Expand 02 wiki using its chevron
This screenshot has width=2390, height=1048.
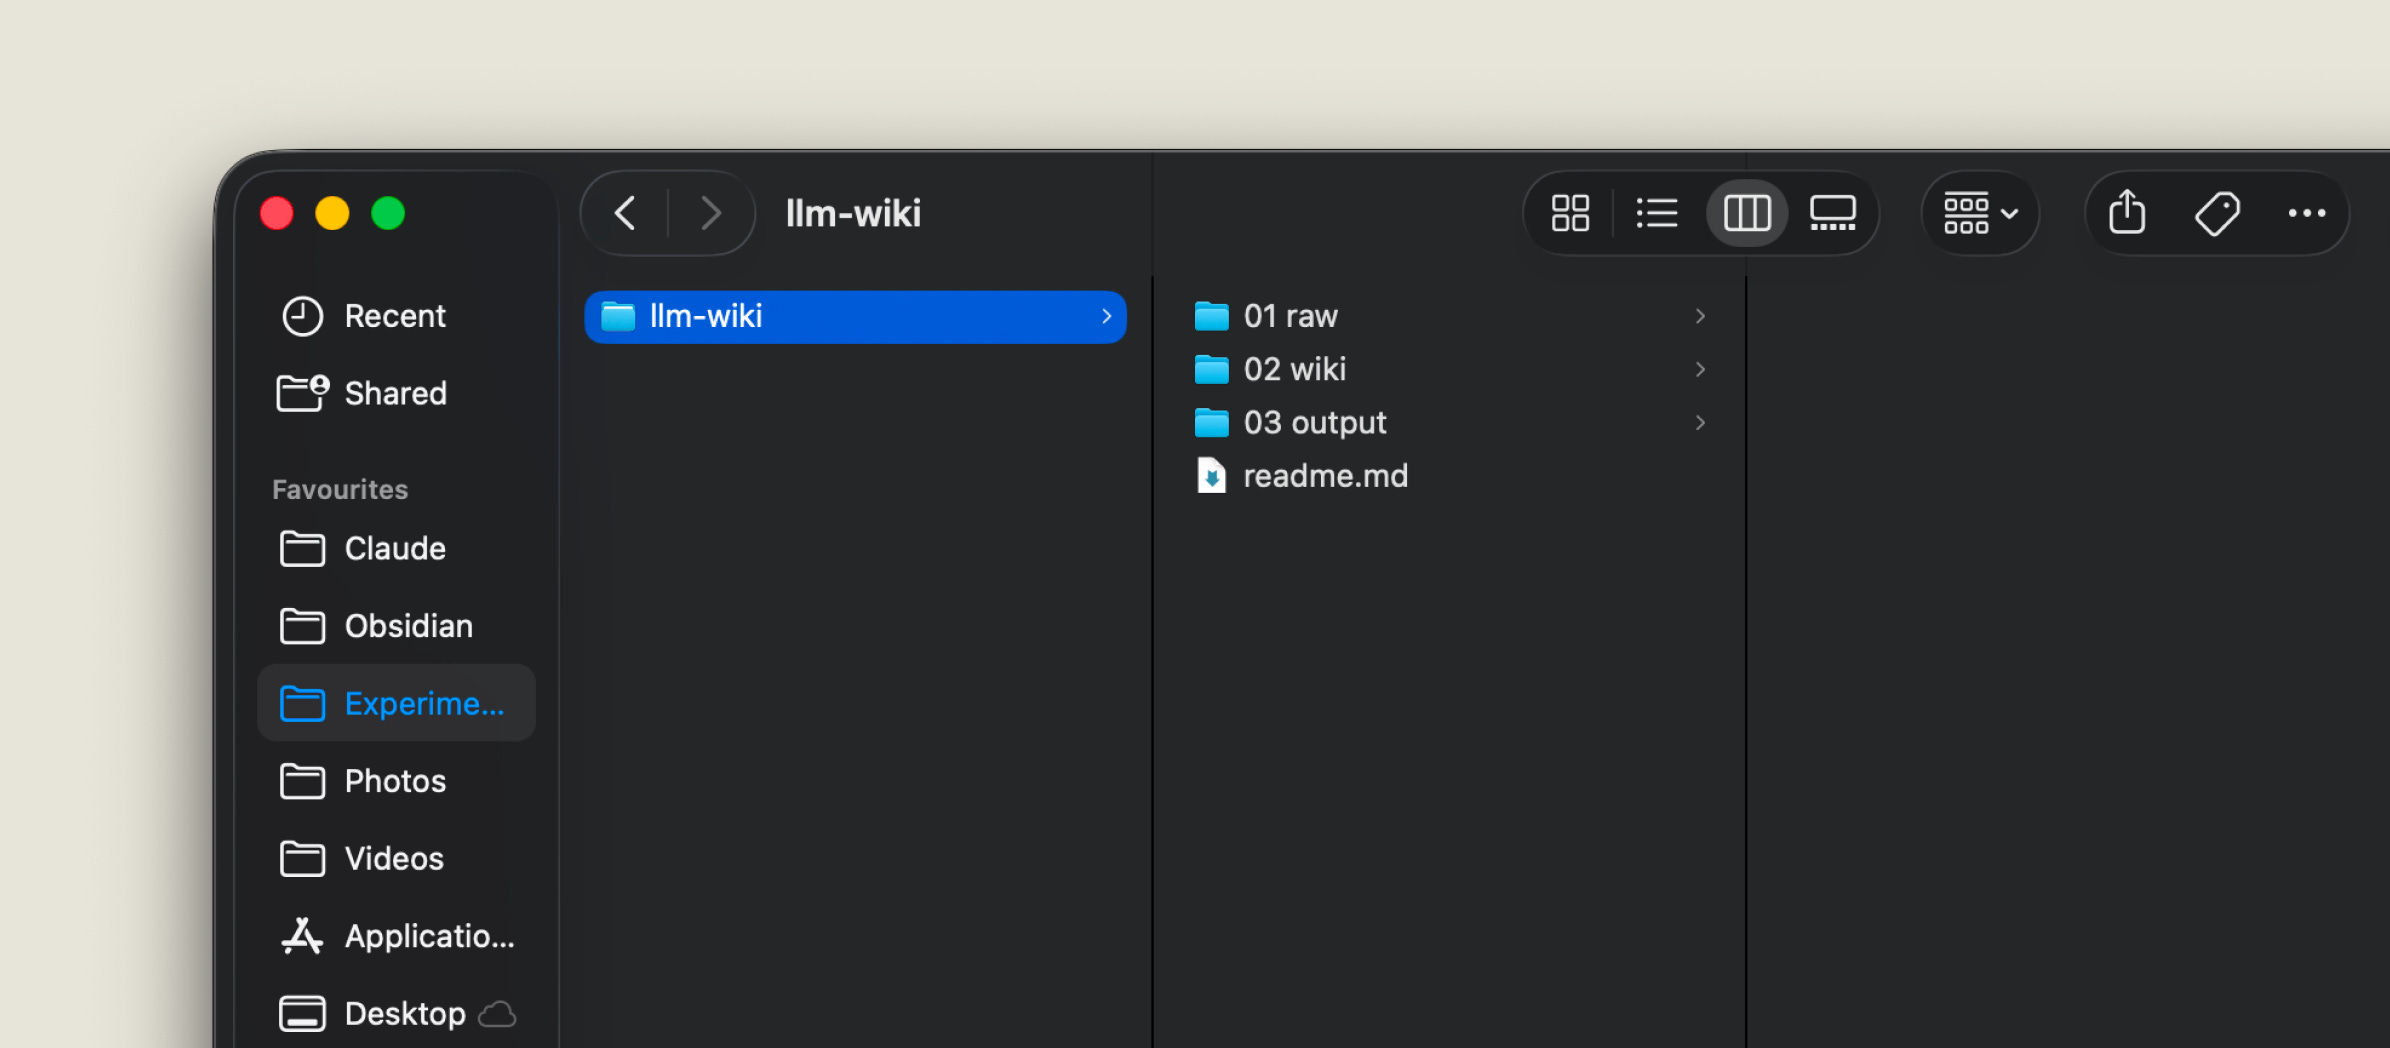pos(1700,369)
